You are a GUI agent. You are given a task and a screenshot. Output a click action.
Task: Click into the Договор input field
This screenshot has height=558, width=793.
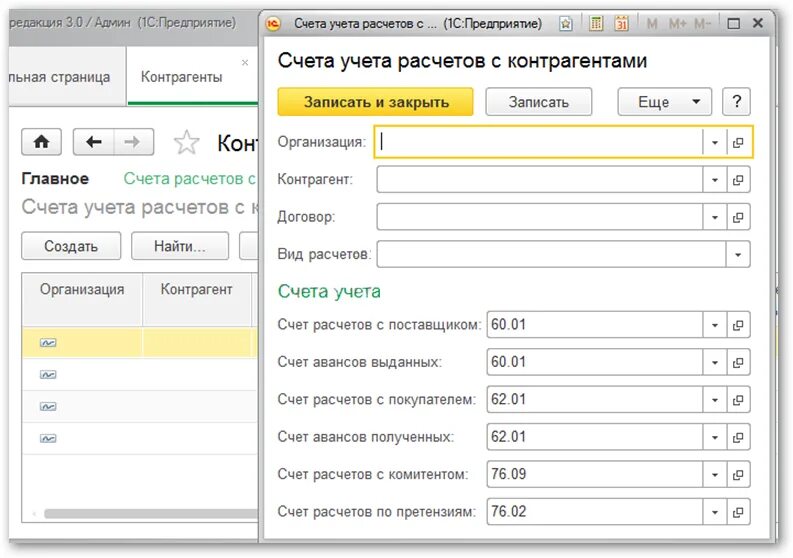click(x=540, y=217)
